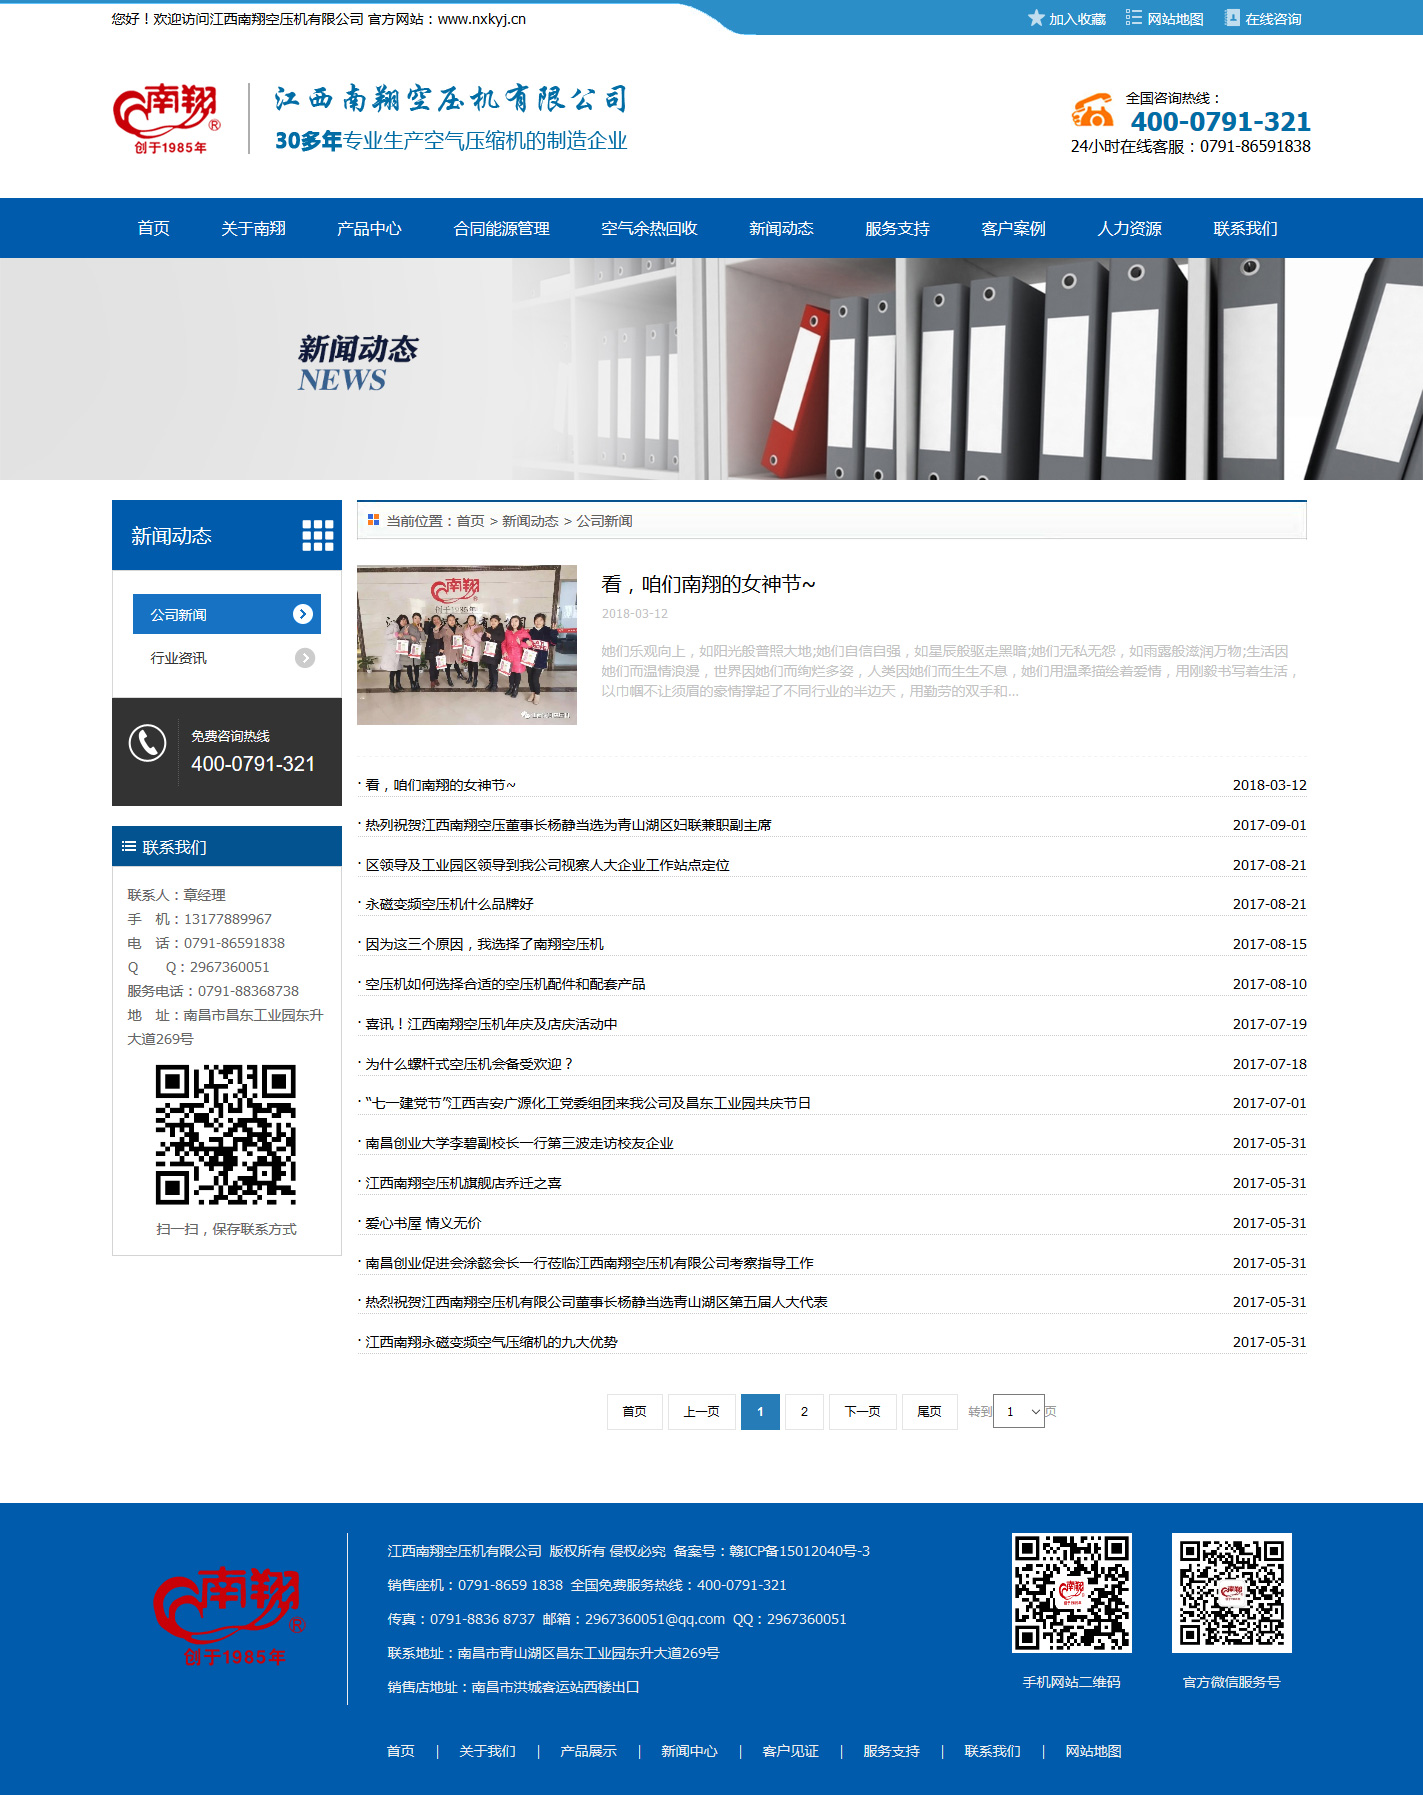
Task: Click the footer link 联系我们
Action: (x=992, y=1751)
